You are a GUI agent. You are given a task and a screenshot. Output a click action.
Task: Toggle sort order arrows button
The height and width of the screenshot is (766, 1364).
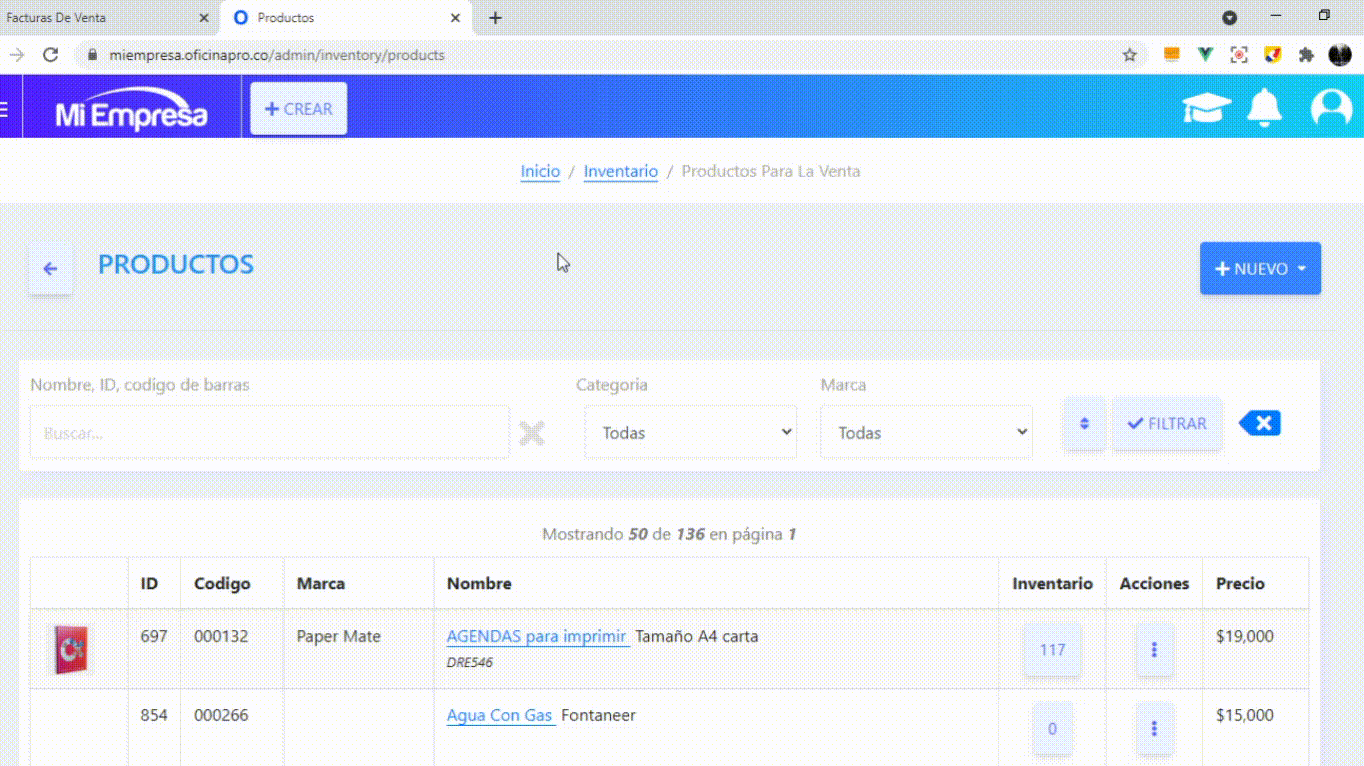(x=1084, y=424)
